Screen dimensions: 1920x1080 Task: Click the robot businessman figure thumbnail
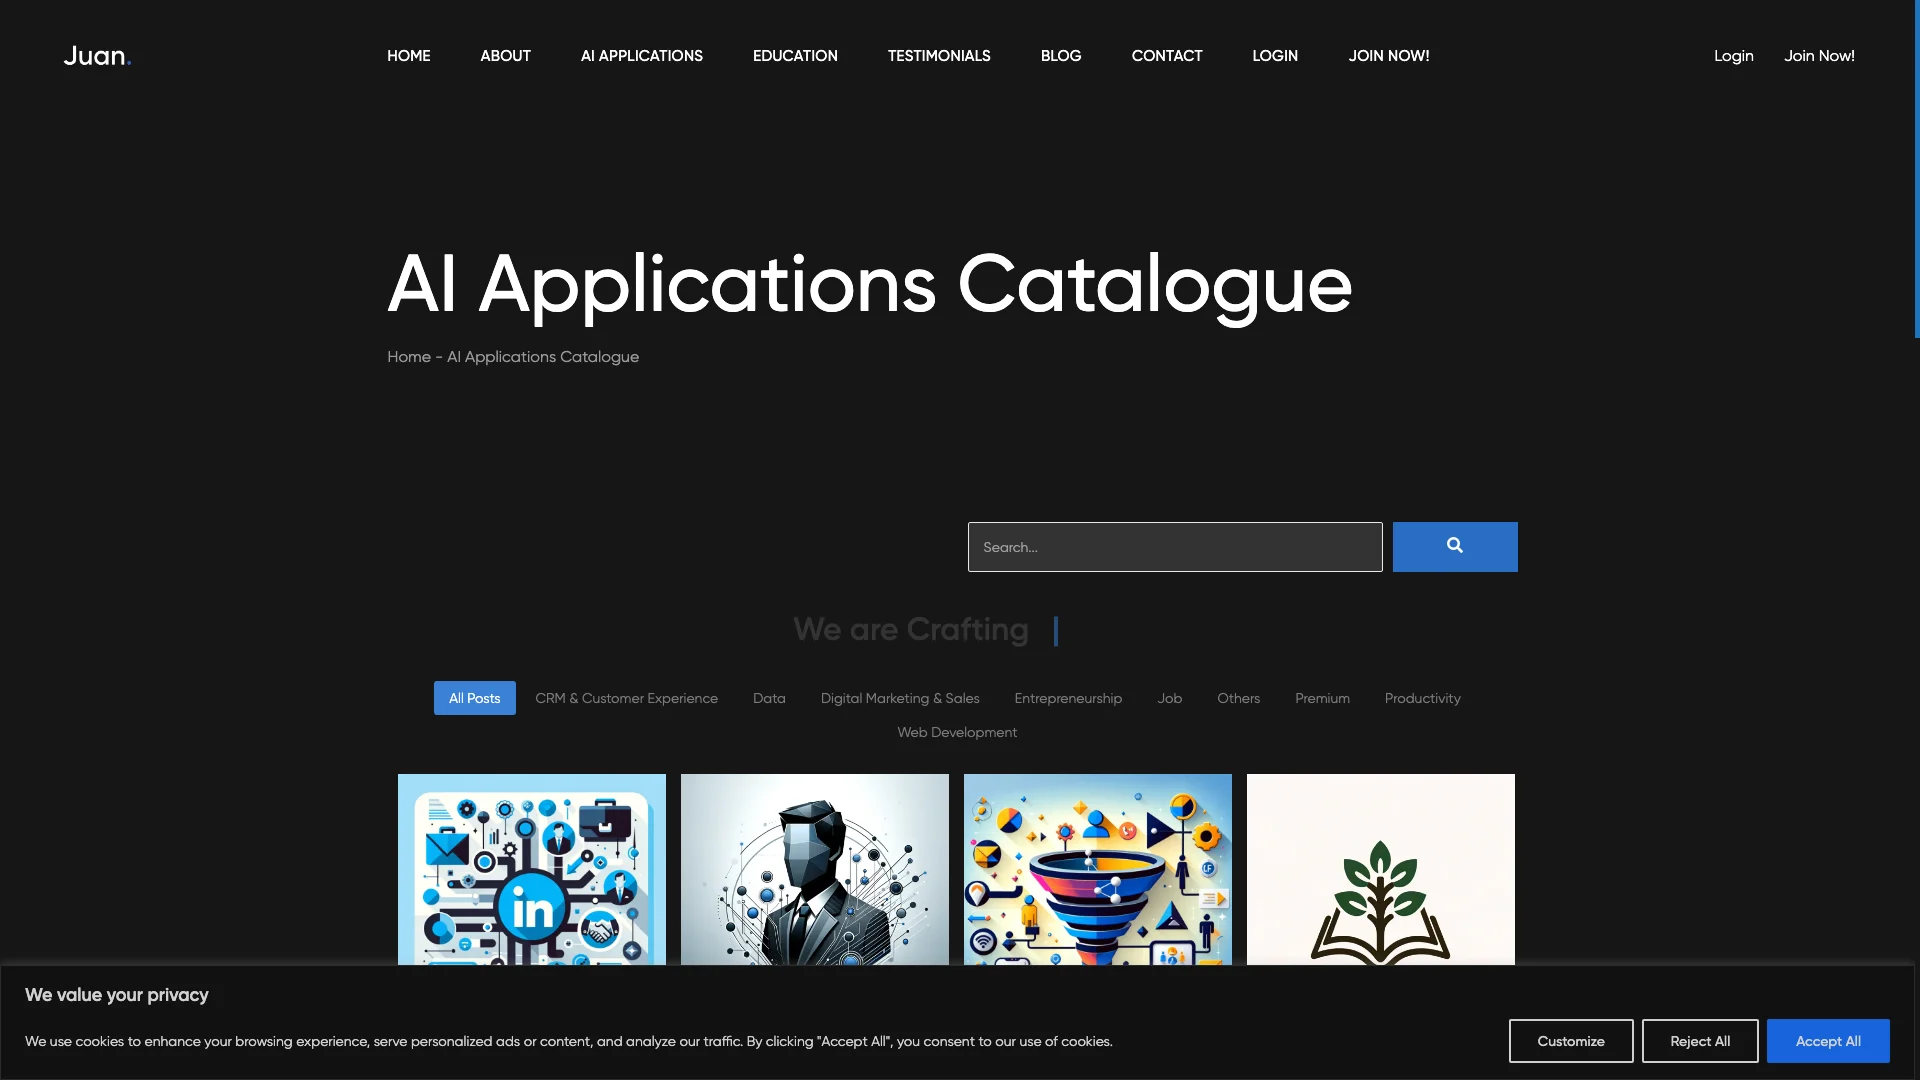click(x=815, y=868)
